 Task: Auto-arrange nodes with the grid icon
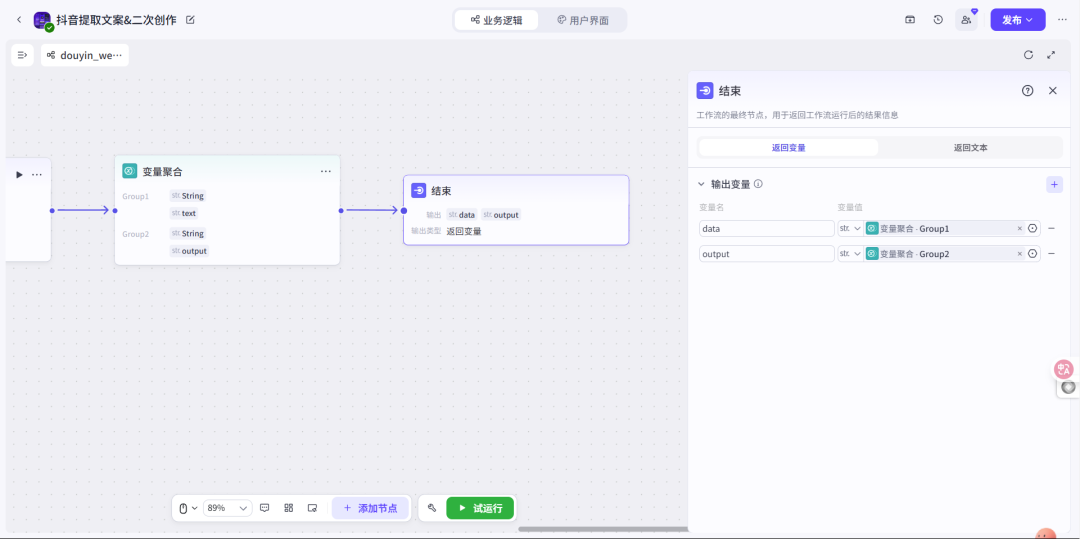pos(289,508)
